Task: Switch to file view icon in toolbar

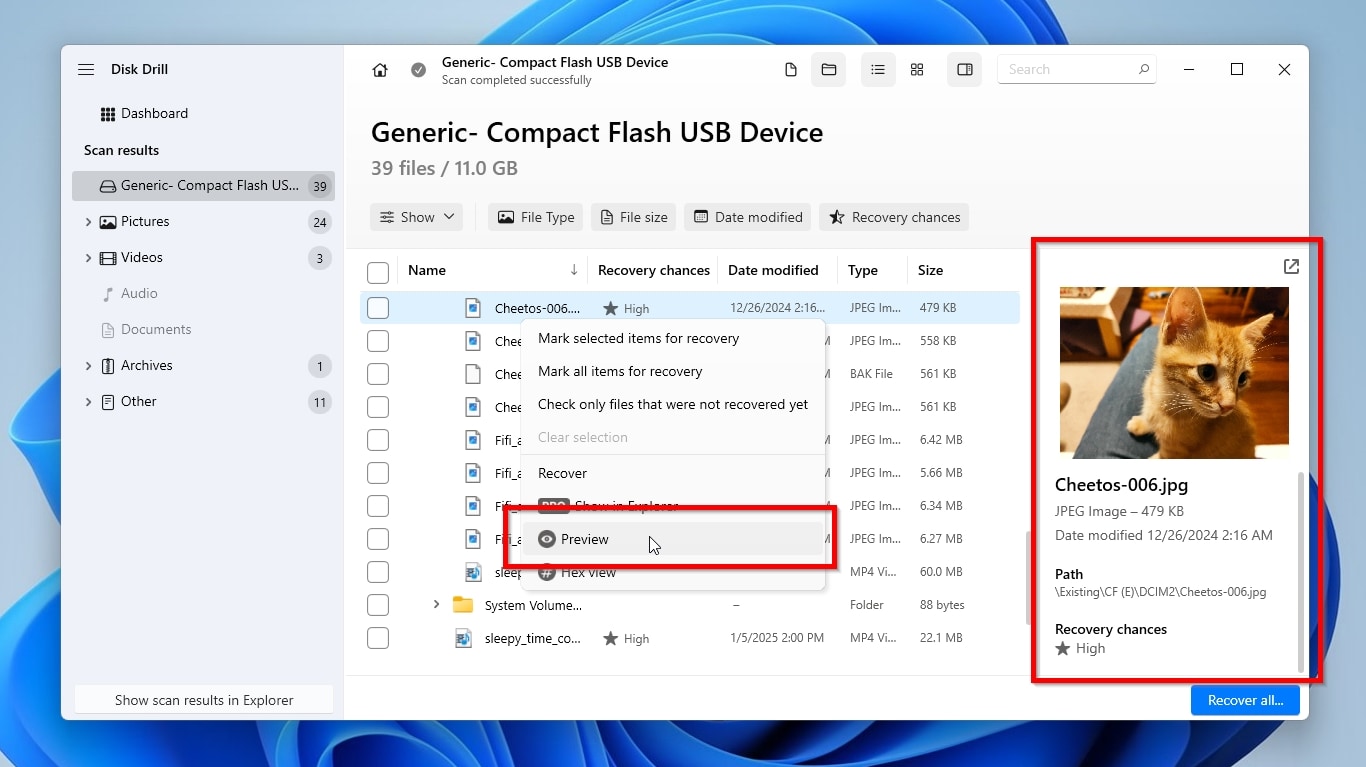Action: coord(791,70)
